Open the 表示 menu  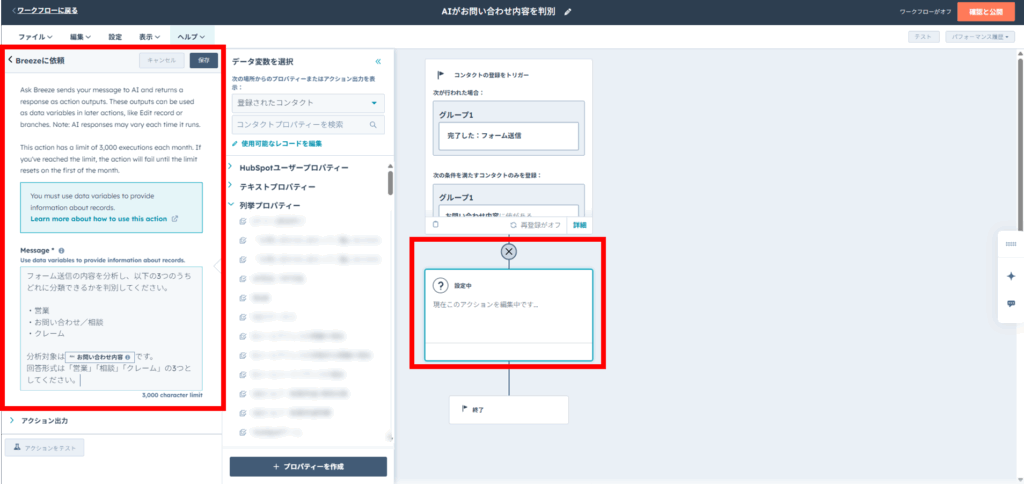click(x=150, y=37)
